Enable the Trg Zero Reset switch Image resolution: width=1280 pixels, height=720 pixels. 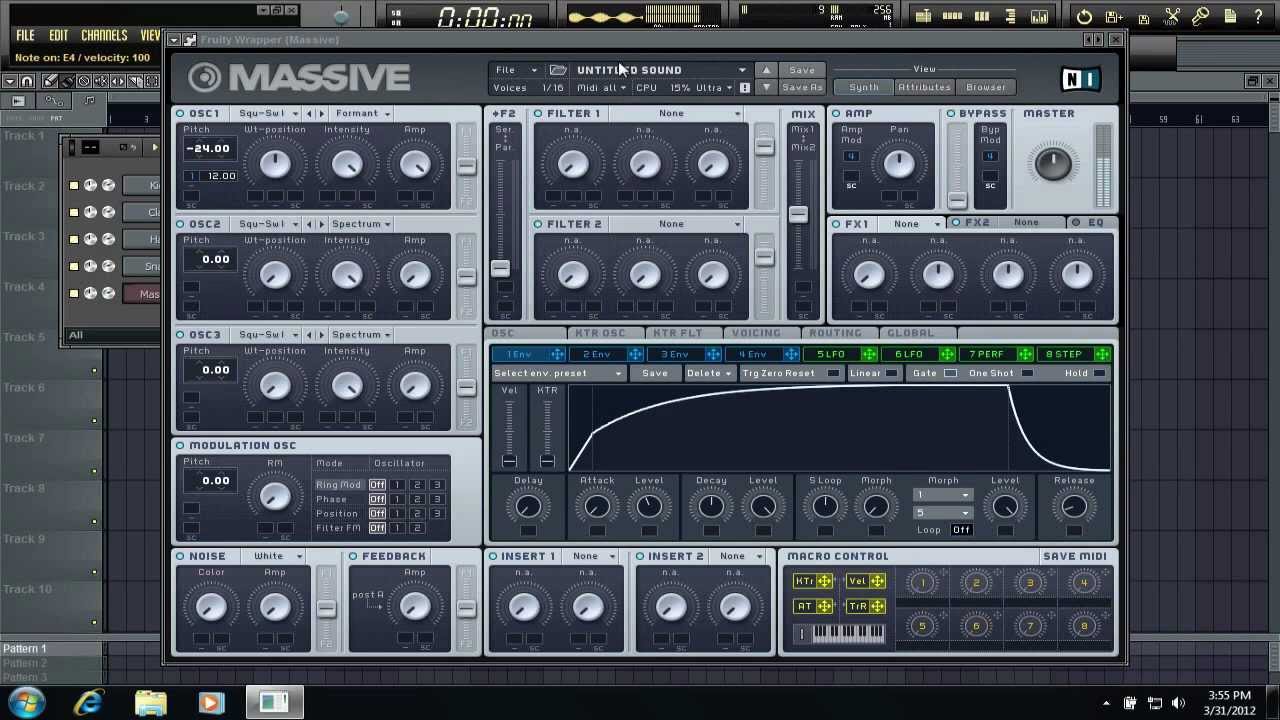(833, 373)
